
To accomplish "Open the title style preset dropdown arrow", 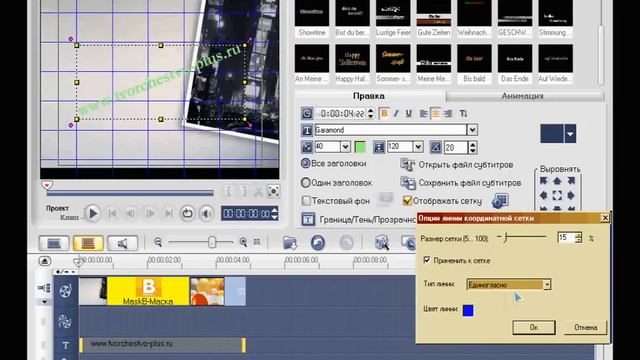I will [x=570, y=134].
